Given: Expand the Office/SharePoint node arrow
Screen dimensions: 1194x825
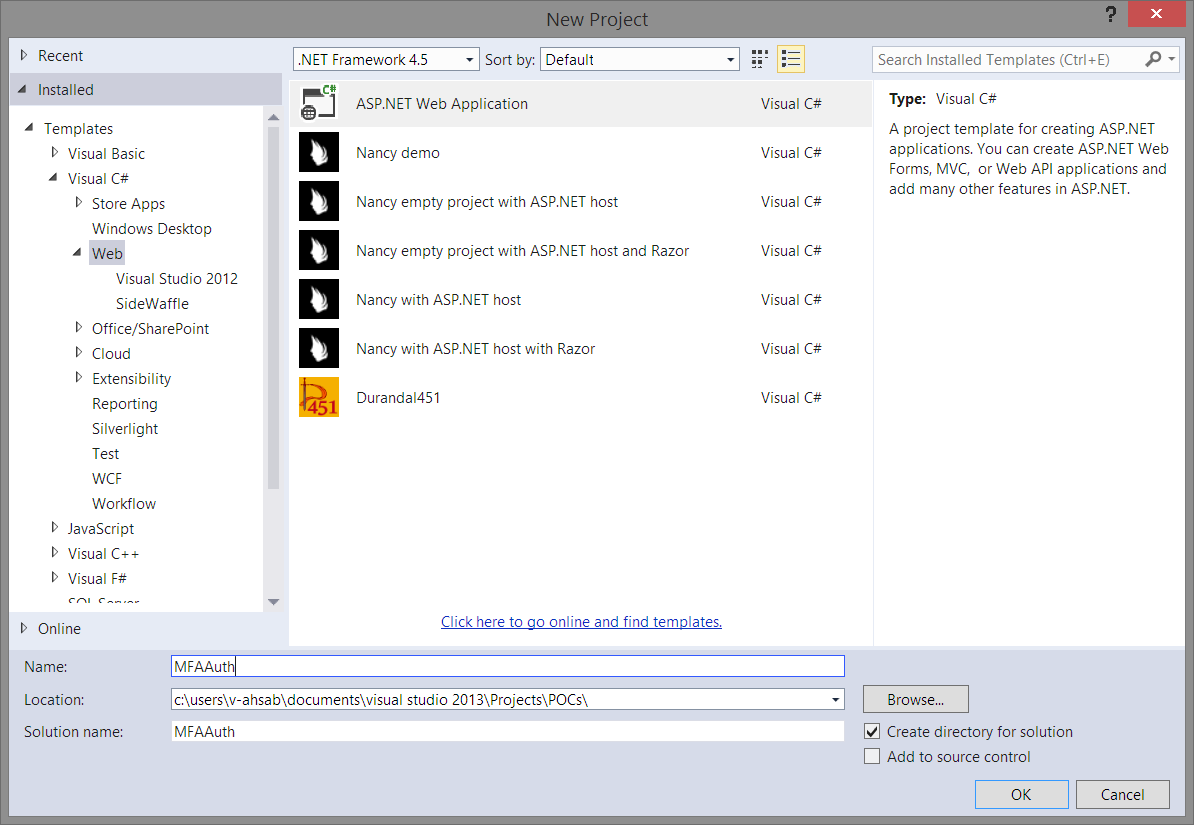Looking at the screenshot, I should [78, 328].
